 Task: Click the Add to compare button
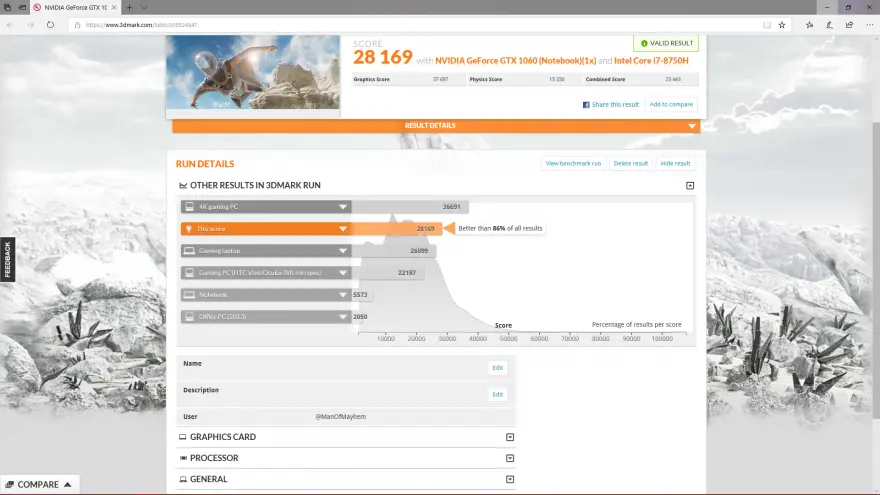click(671, 104)
